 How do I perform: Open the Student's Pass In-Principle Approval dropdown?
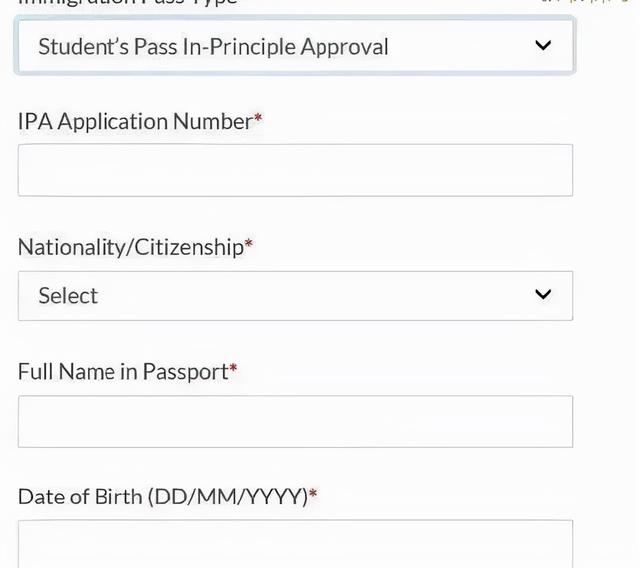point(295,46)
